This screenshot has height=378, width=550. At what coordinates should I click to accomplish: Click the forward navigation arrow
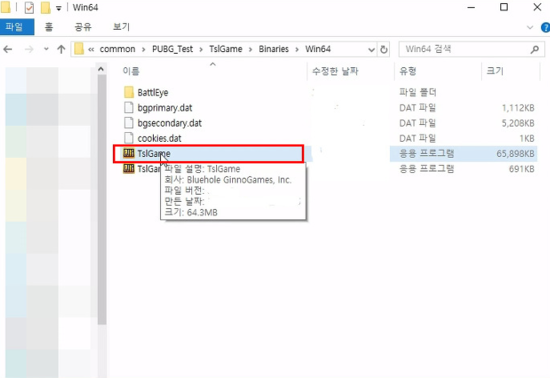click(29, 49)
